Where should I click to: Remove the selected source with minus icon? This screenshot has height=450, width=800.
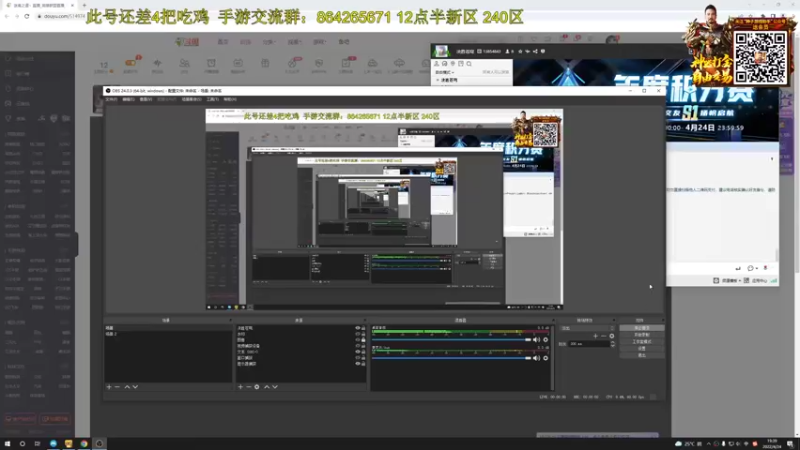click(x=248, y=387)
